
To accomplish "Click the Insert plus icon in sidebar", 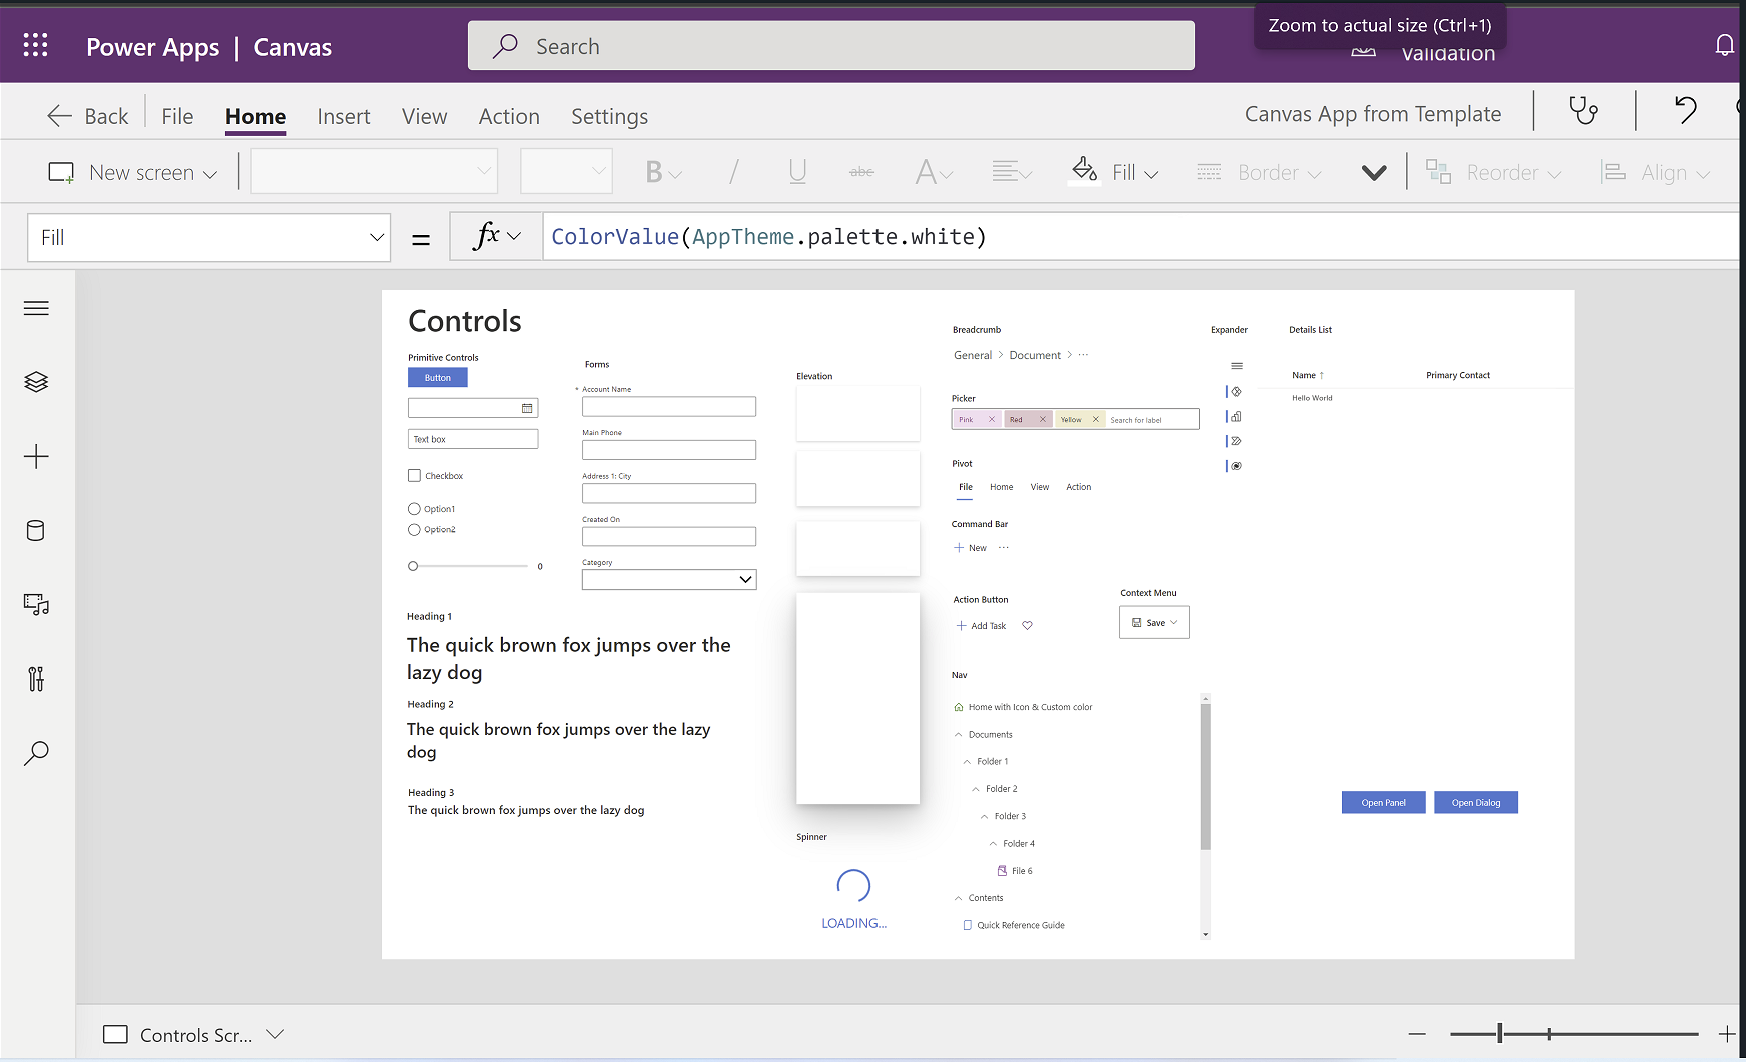I will 36,457.
